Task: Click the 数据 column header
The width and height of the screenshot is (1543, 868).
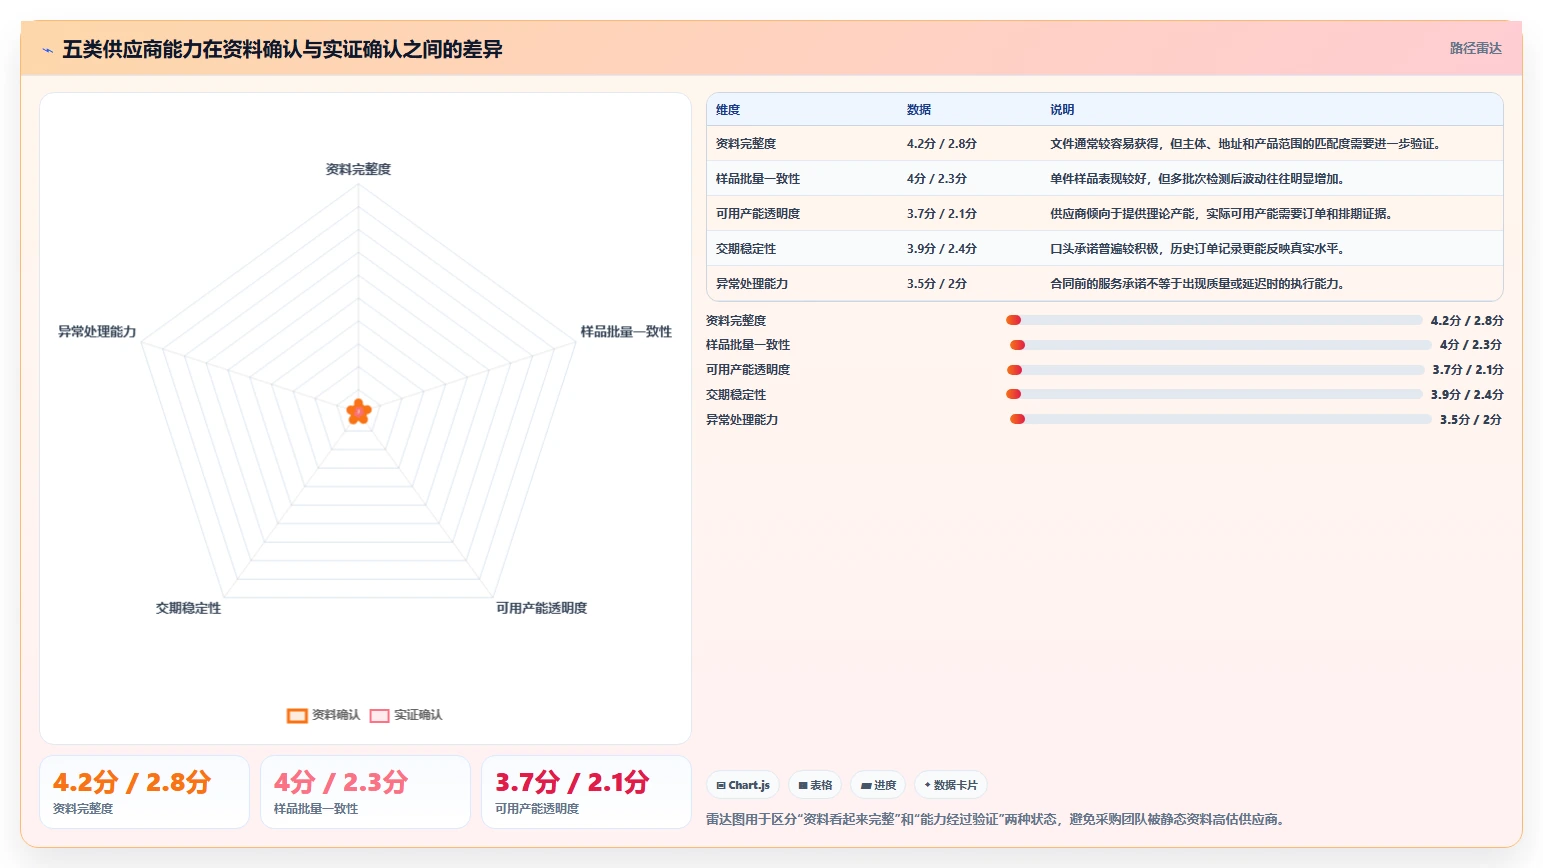Action: (x=919, y=110)
